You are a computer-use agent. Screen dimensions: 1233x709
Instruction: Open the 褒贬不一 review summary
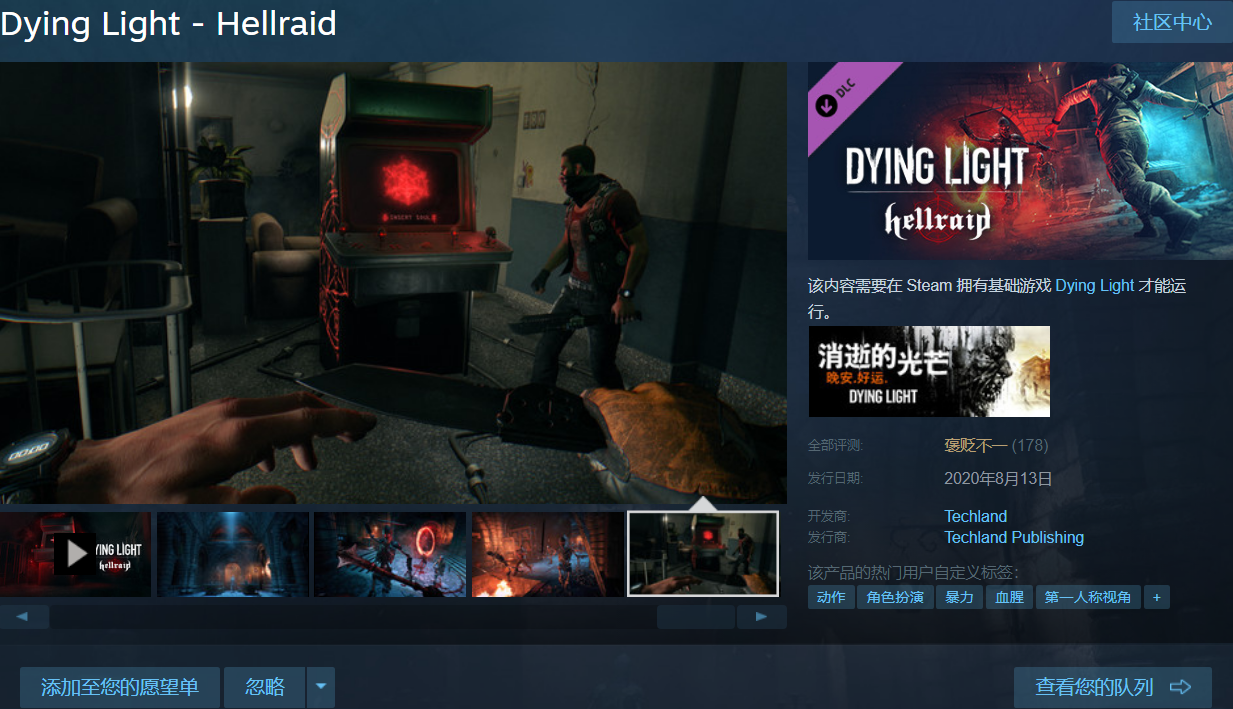coord(976,445)
